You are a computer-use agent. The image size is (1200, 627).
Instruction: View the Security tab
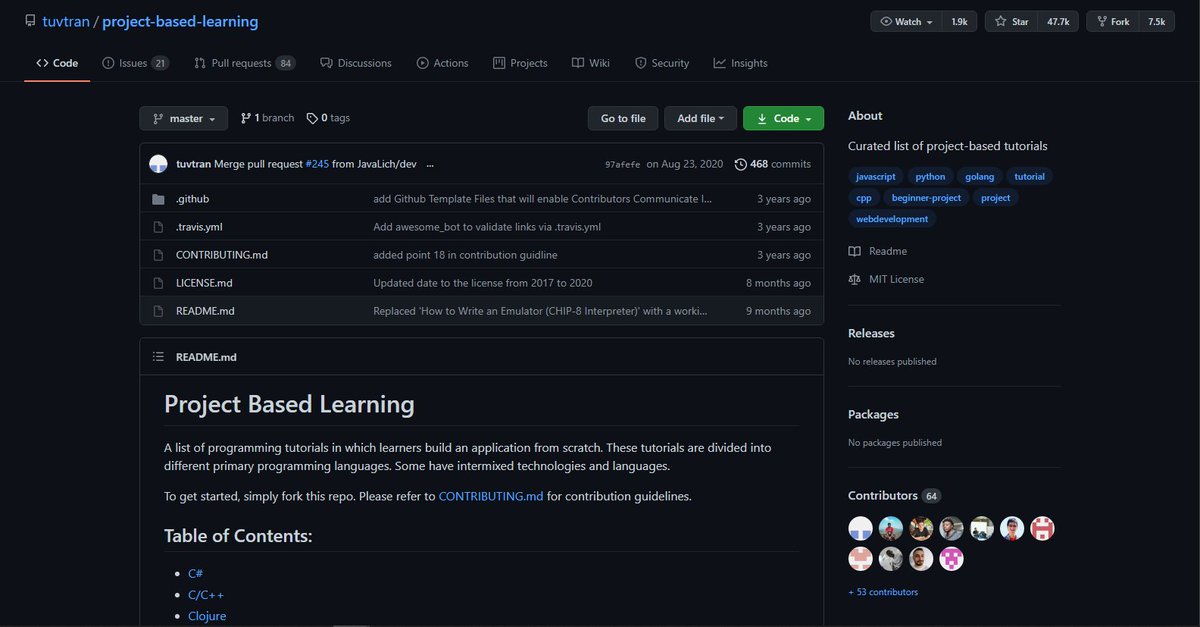click(x=662, y=63)
